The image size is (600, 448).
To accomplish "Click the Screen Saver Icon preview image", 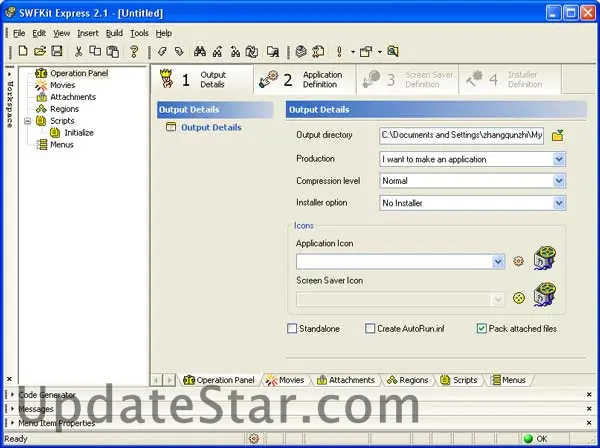I will [x=545, y=295].
